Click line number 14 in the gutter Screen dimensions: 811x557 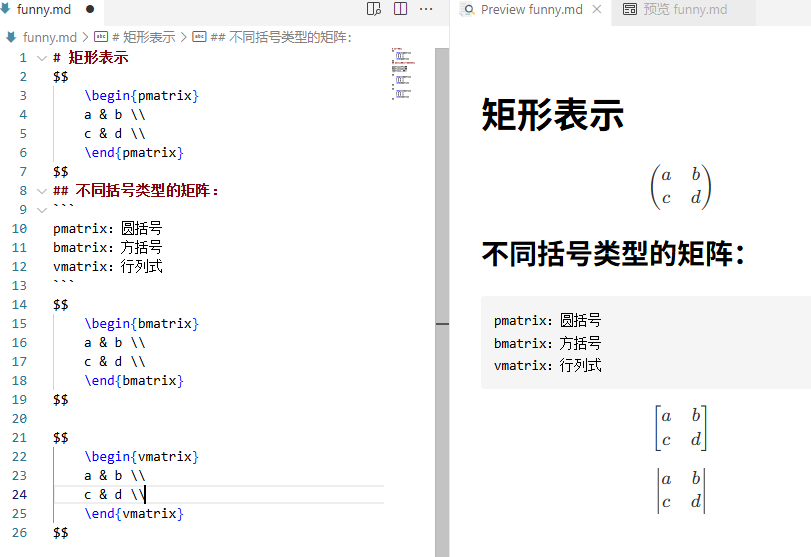click(x=19, y=305)
